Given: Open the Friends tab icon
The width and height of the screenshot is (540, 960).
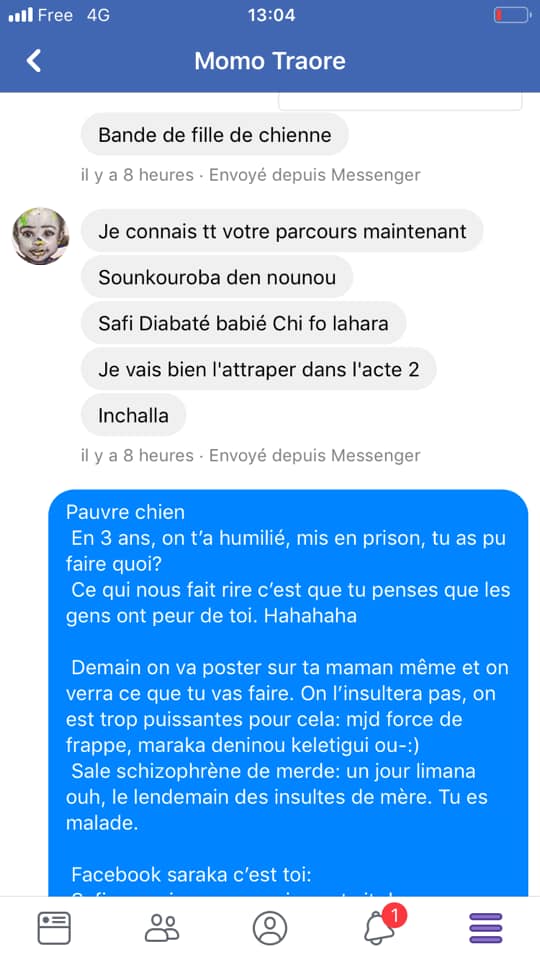Looking at the screenshot, I should tap(162, 928).
